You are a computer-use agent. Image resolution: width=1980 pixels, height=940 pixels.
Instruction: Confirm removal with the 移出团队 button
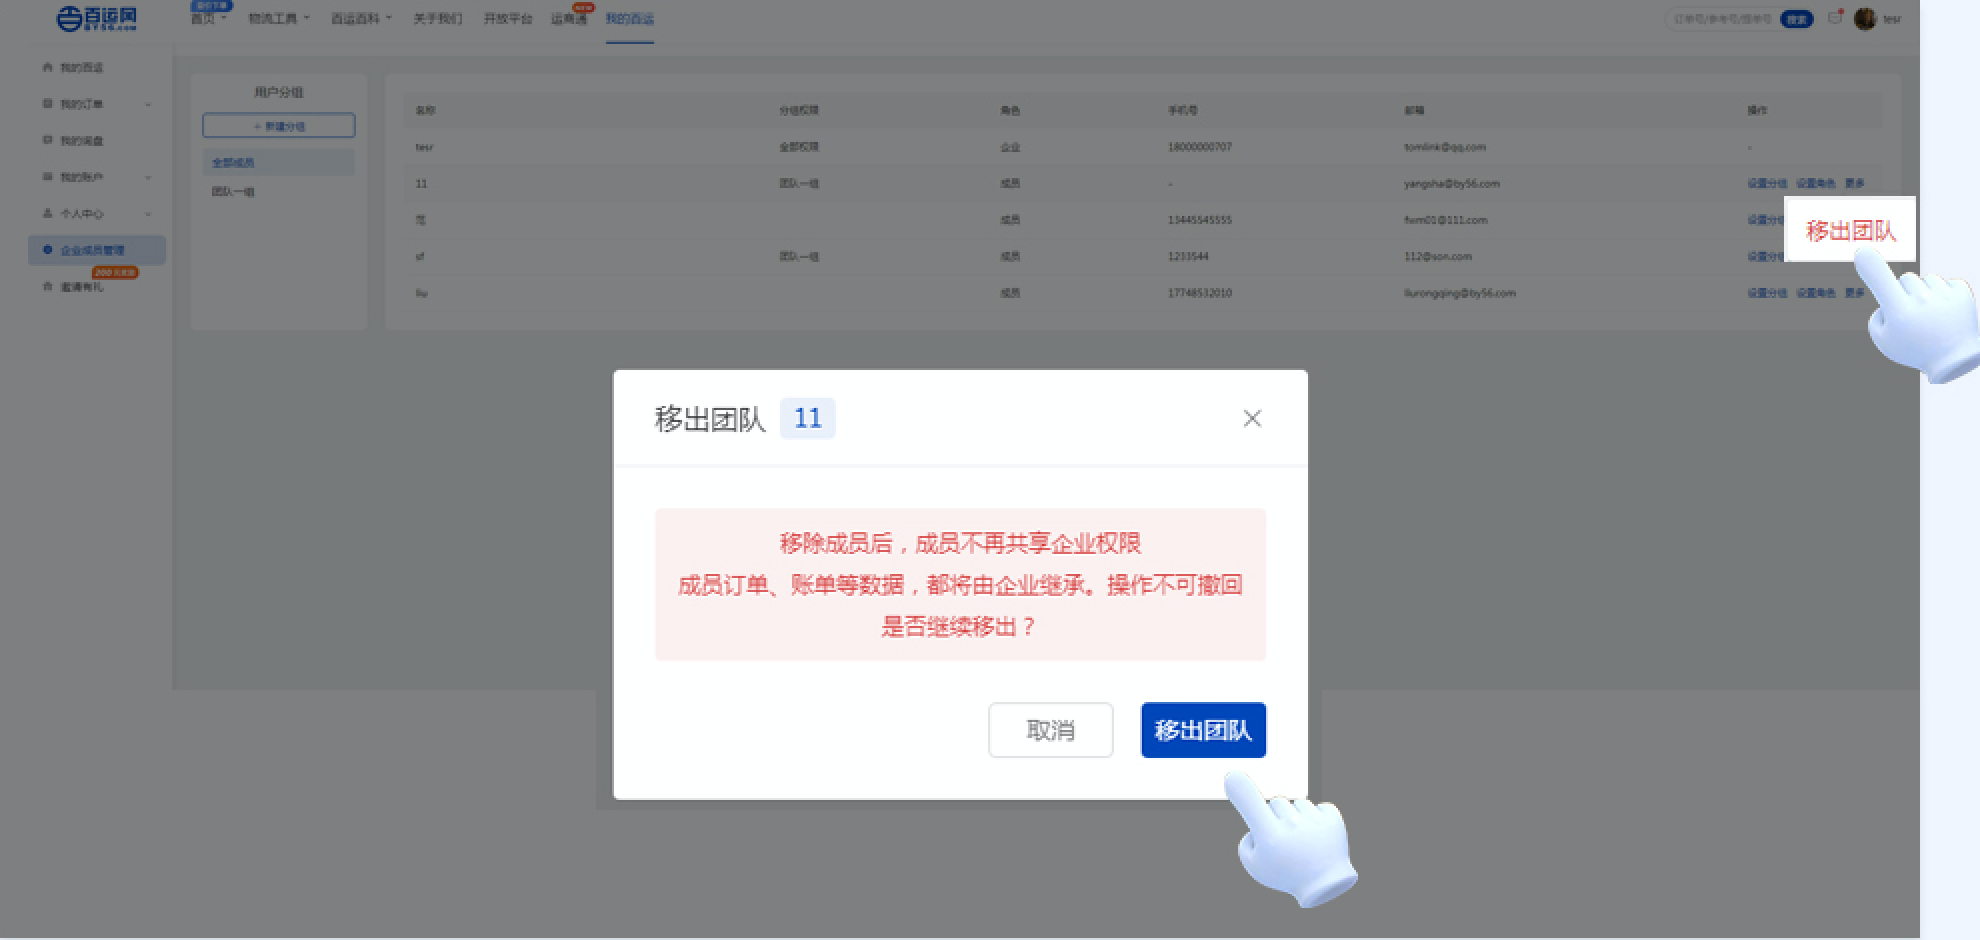pyautogui.click(x=1203, y=730)
